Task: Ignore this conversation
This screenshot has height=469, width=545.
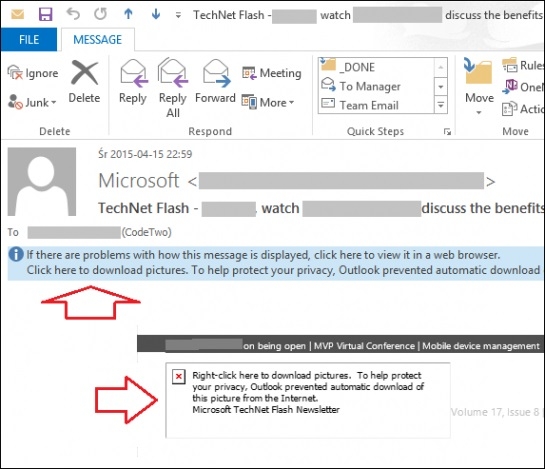Action: [x=33, y=73]
